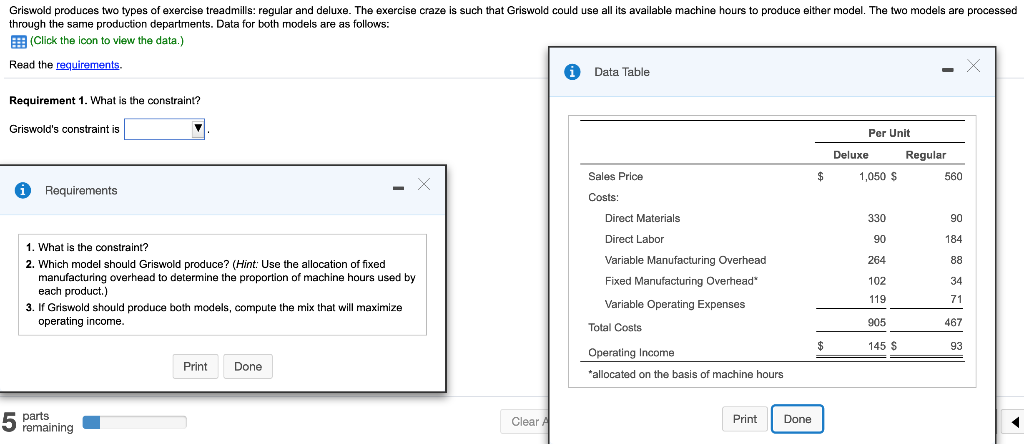Click the Requirements dialog title
Screen dimensions: 1024x444
tap(81, 191)
